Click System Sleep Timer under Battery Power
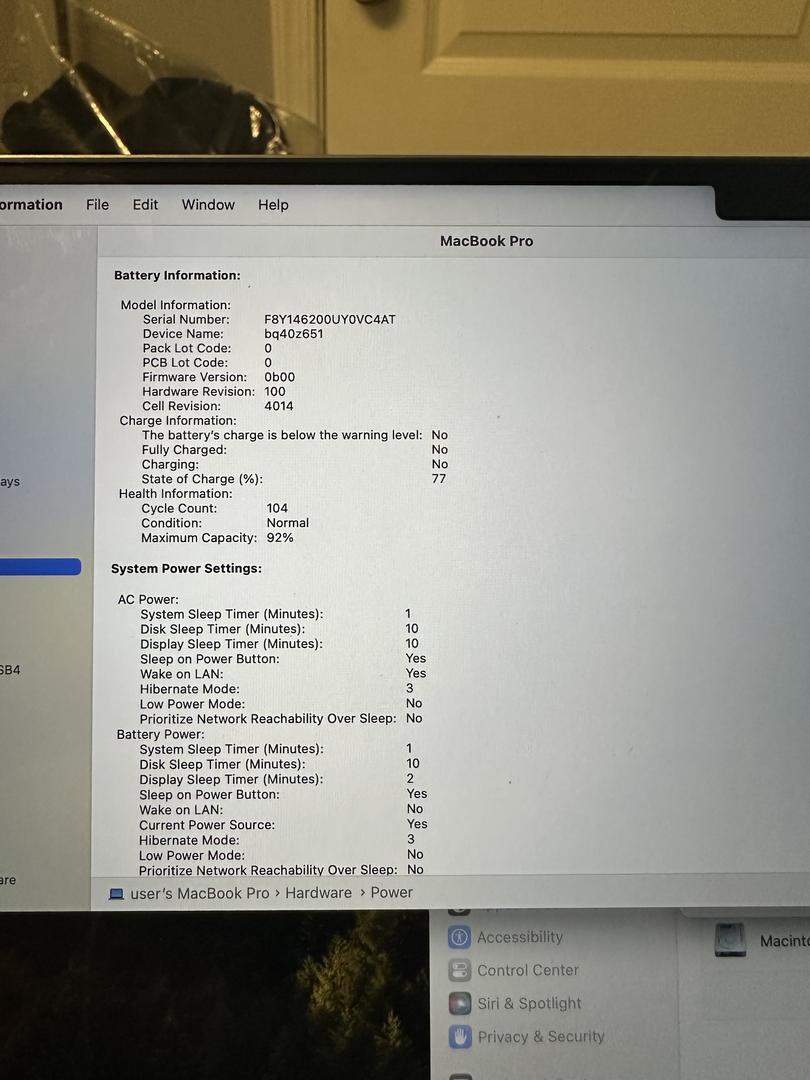Image resolution: width=810 pixels, height=1080 pixels. coord(231,749)
